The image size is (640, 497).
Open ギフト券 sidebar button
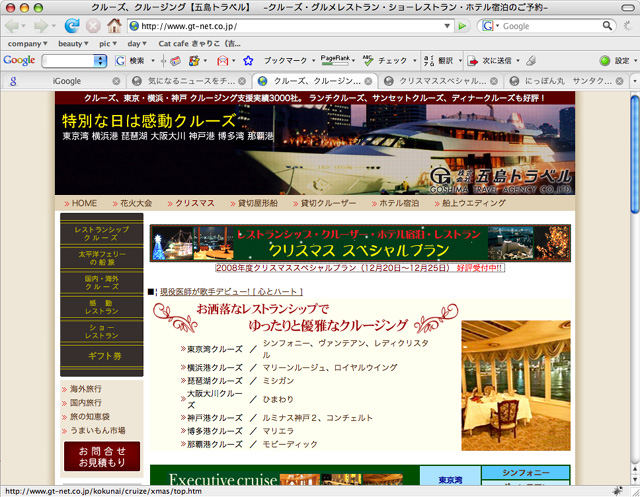pos(102,356)
